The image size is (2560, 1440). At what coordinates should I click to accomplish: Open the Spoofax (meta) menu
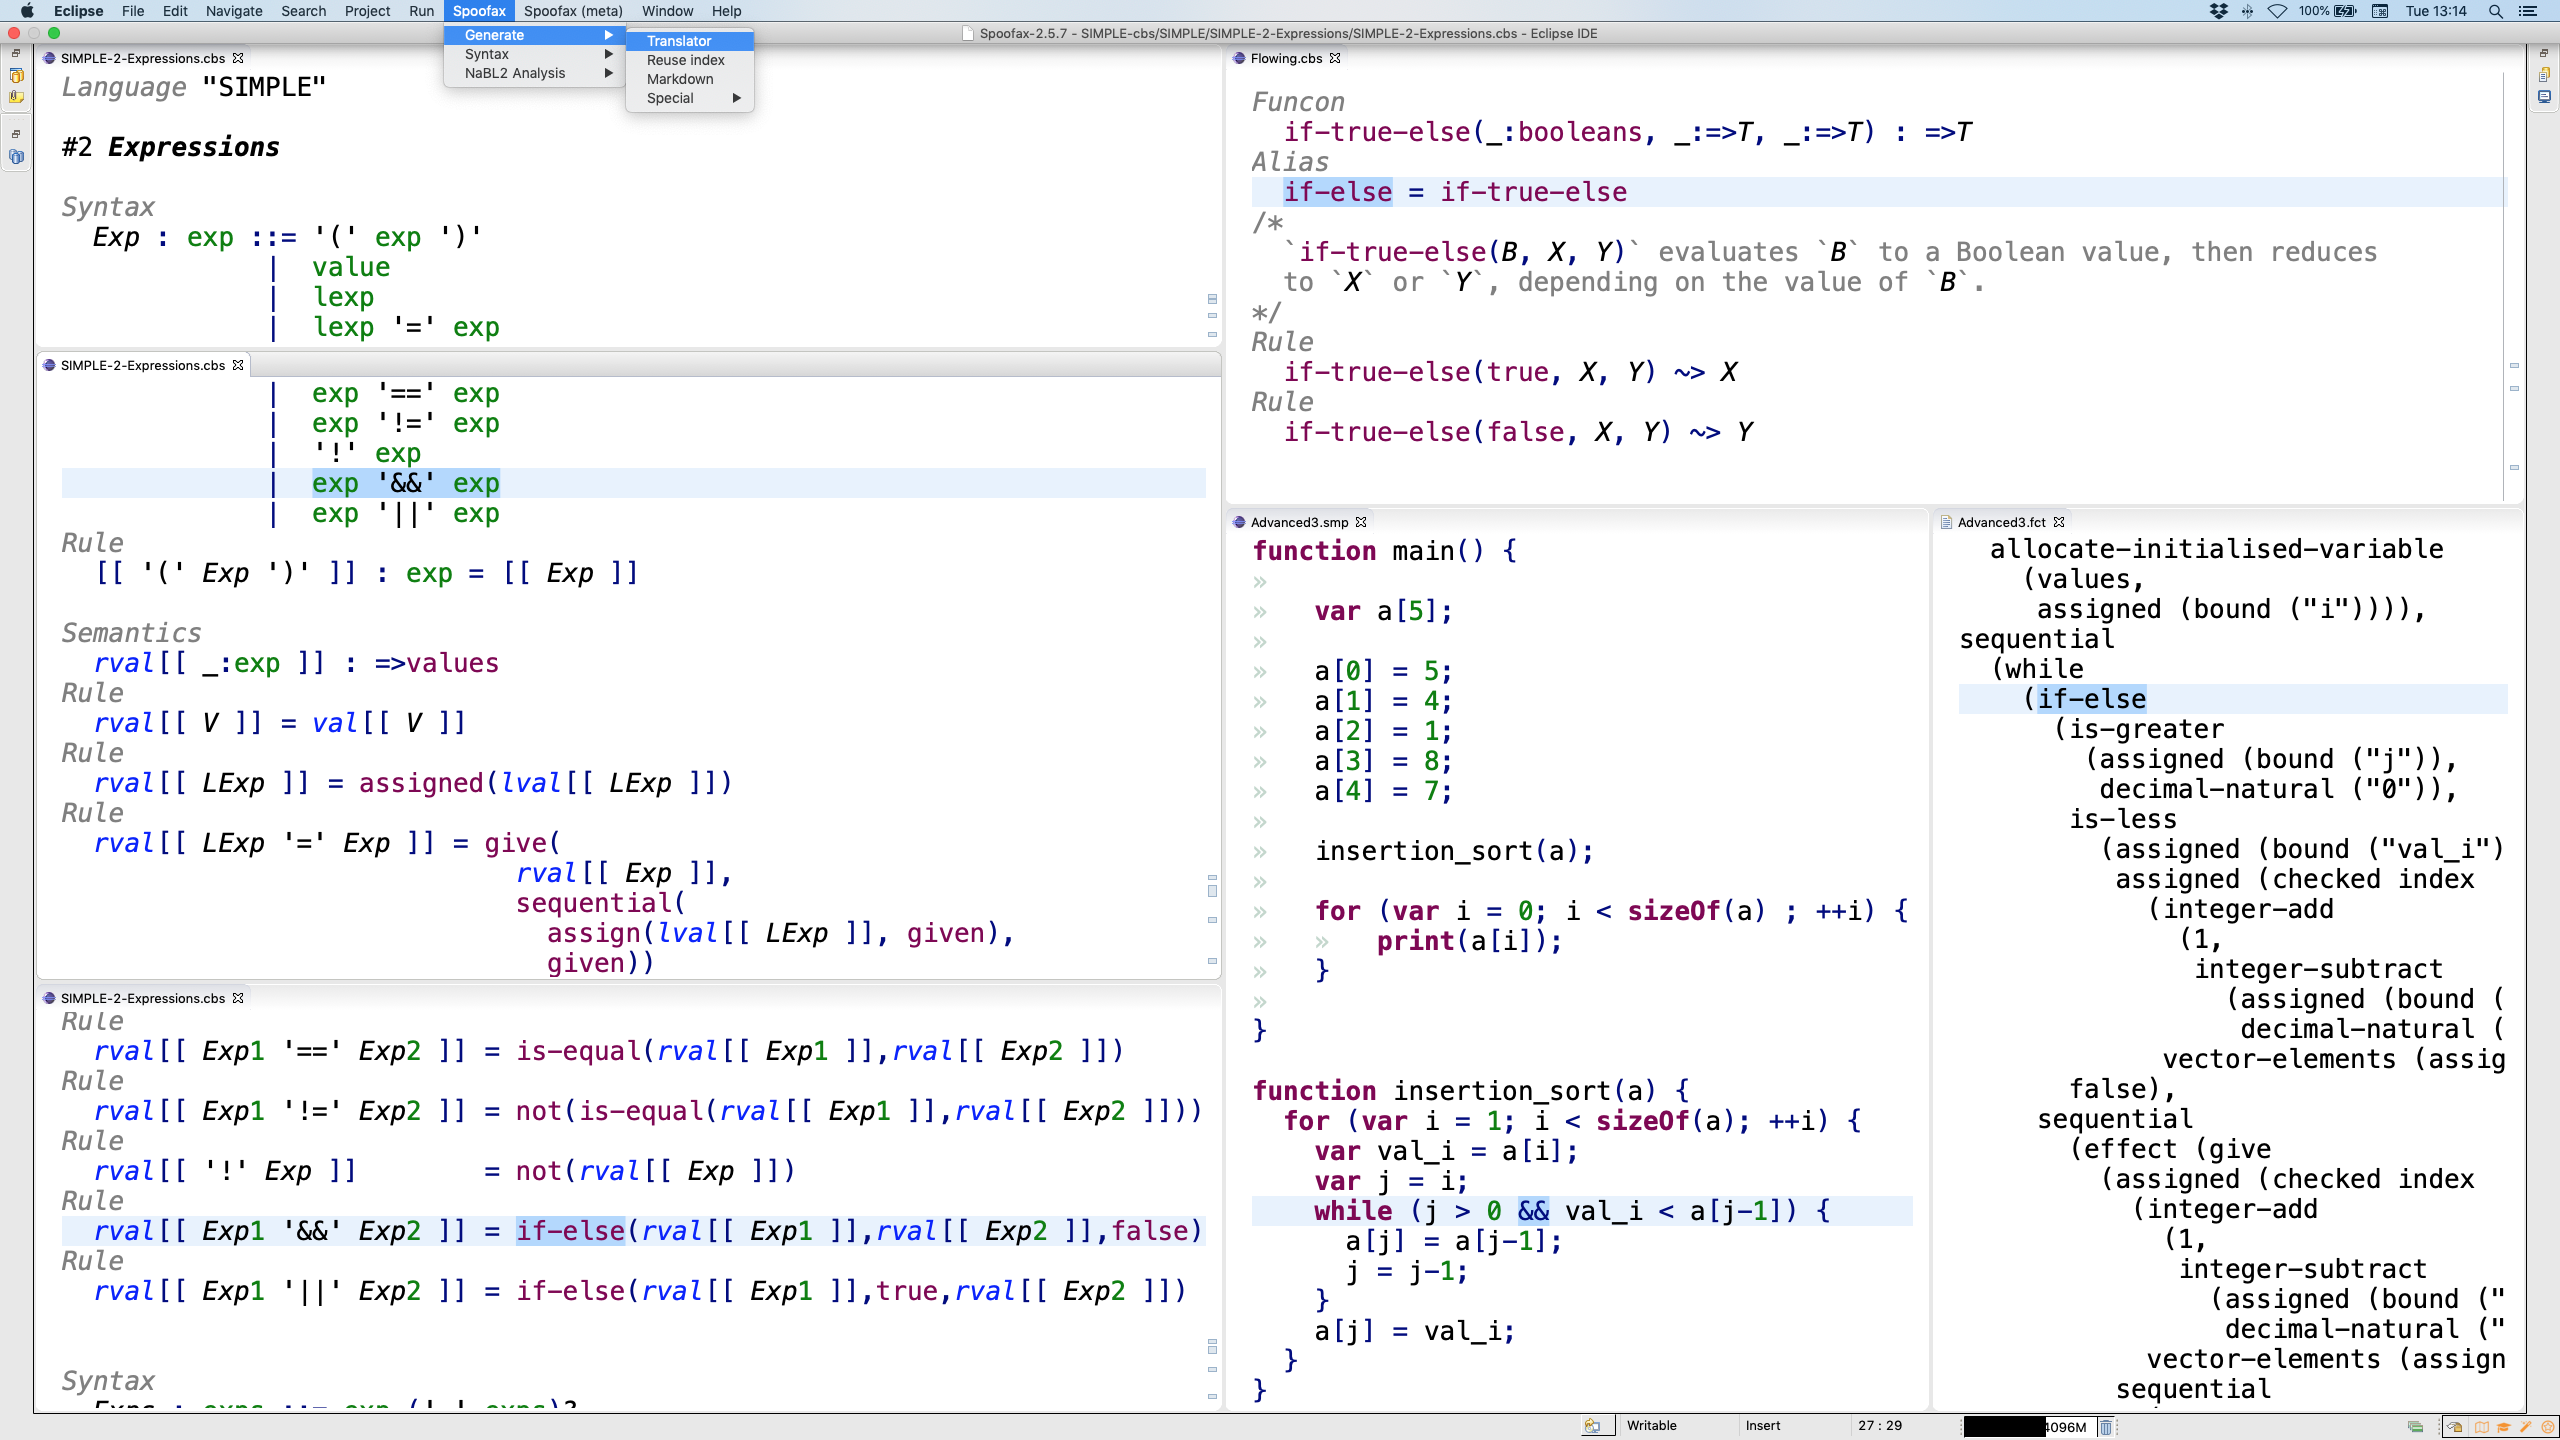pos(572,11)
